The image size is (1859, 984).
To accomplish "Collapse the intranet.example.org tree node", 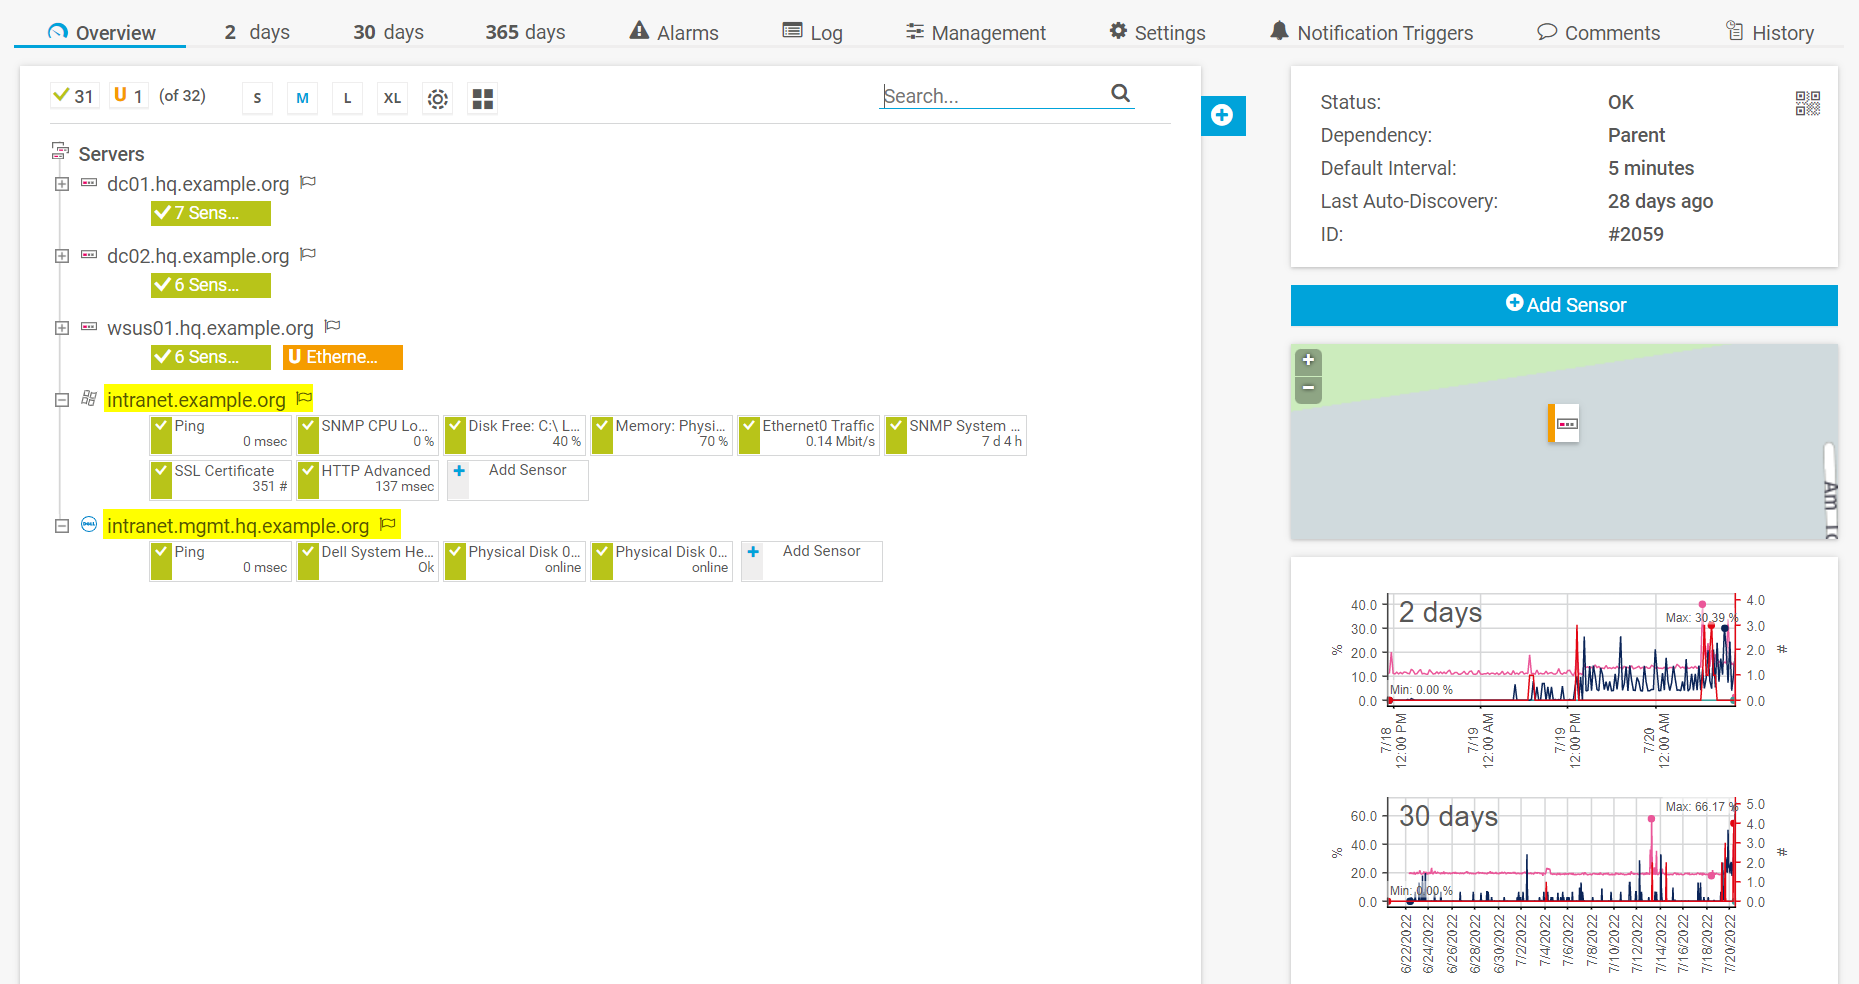I will pos(62,400).
